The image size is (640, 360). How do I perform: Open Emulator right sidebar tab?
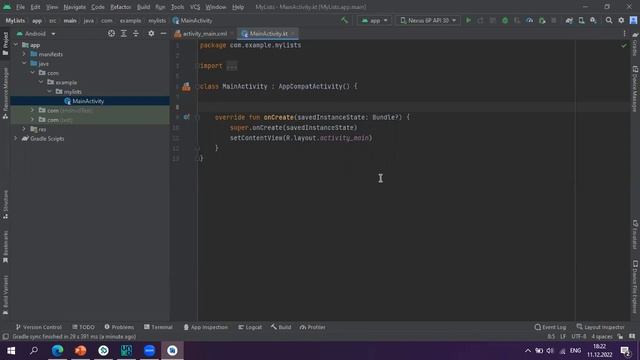click(635, 234)
